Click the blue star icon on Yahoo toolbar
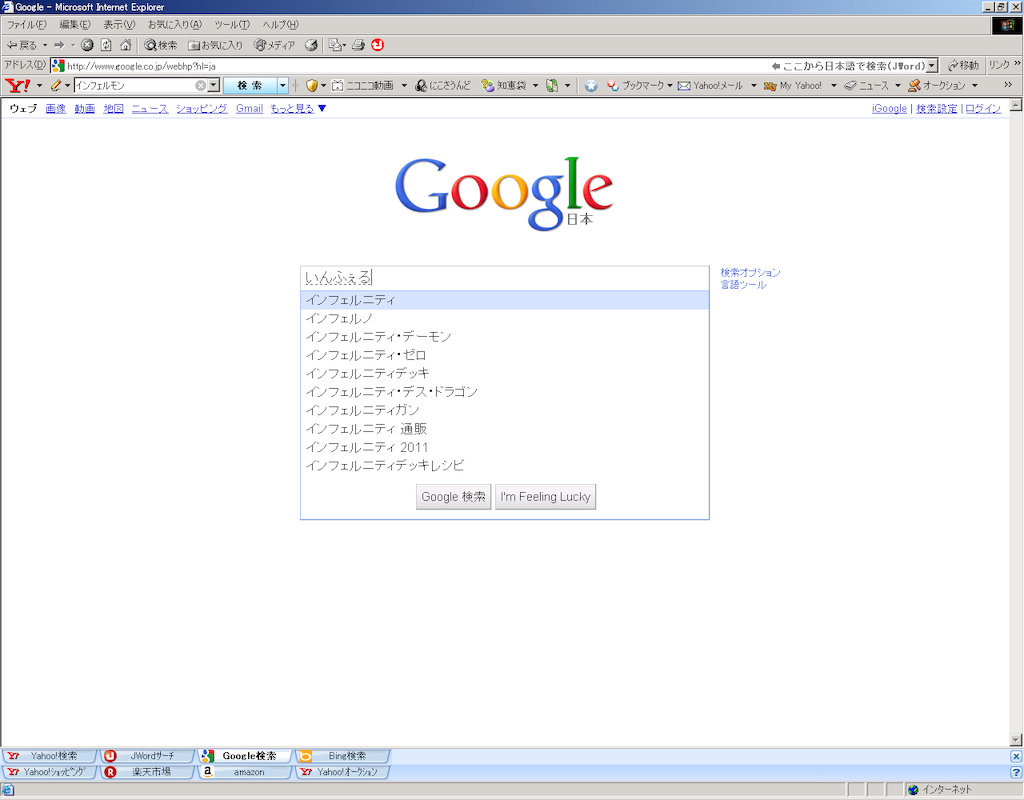The height and width of the screenshot is (800, 1024). 591,86
